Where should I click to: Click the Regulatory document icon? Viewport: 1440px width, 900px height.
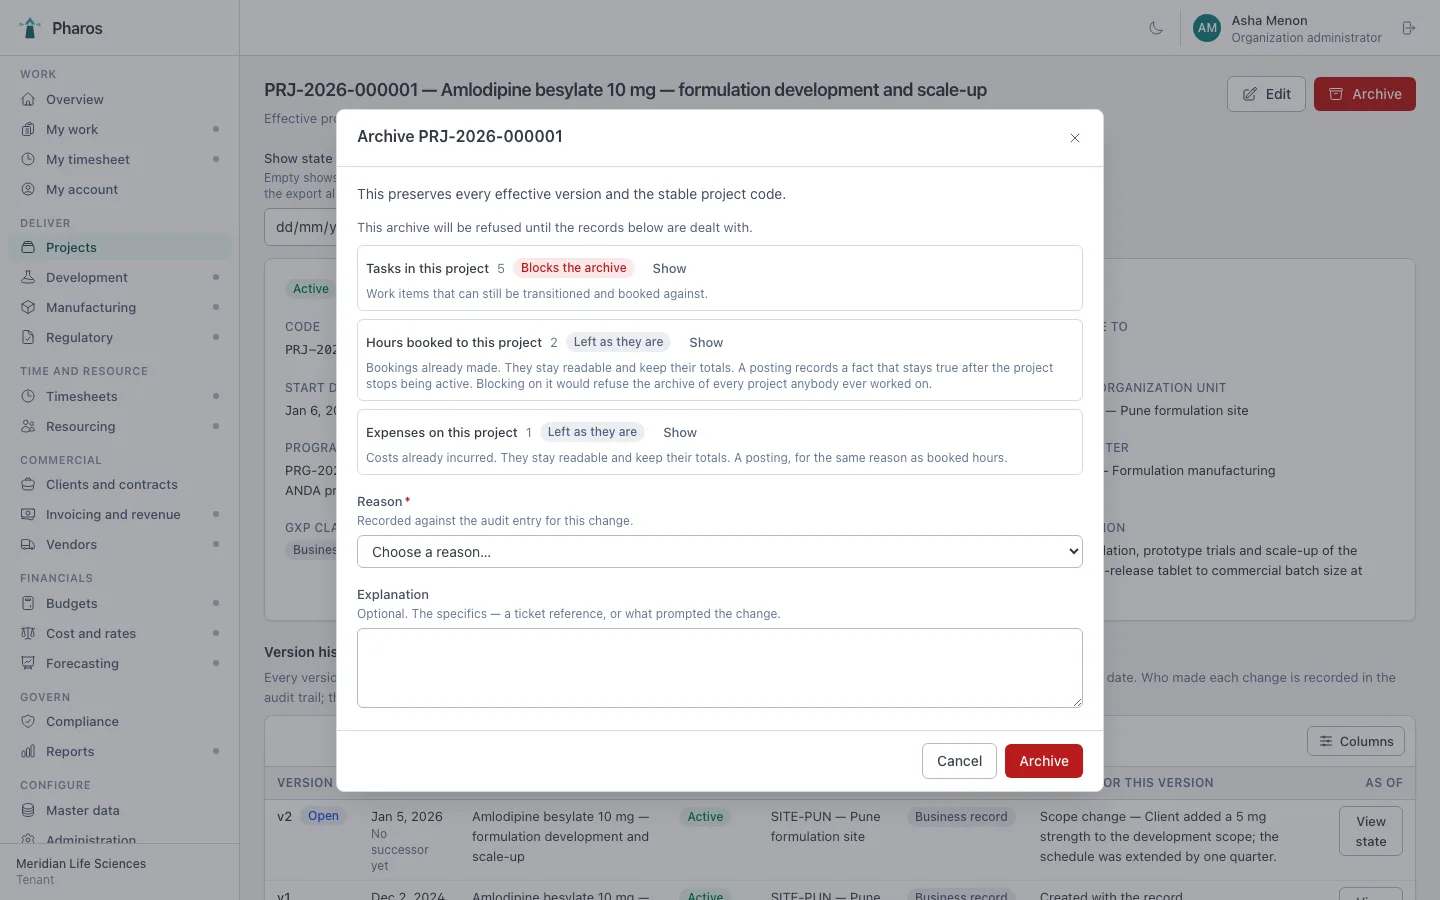click(28, 338)
